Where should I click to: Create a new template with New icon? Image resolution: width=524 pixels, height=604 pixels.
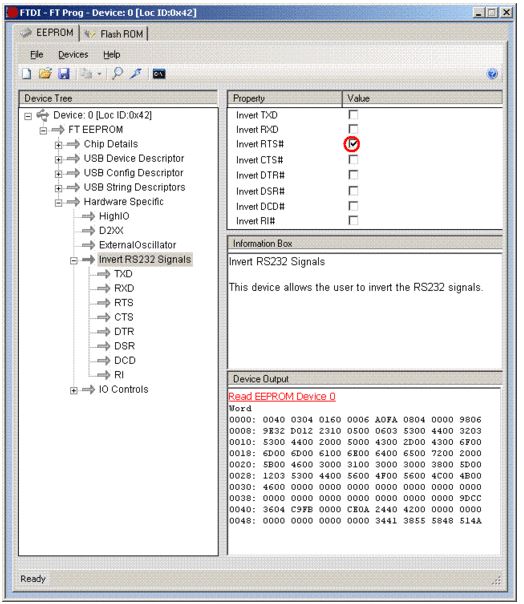pos(27,74)
